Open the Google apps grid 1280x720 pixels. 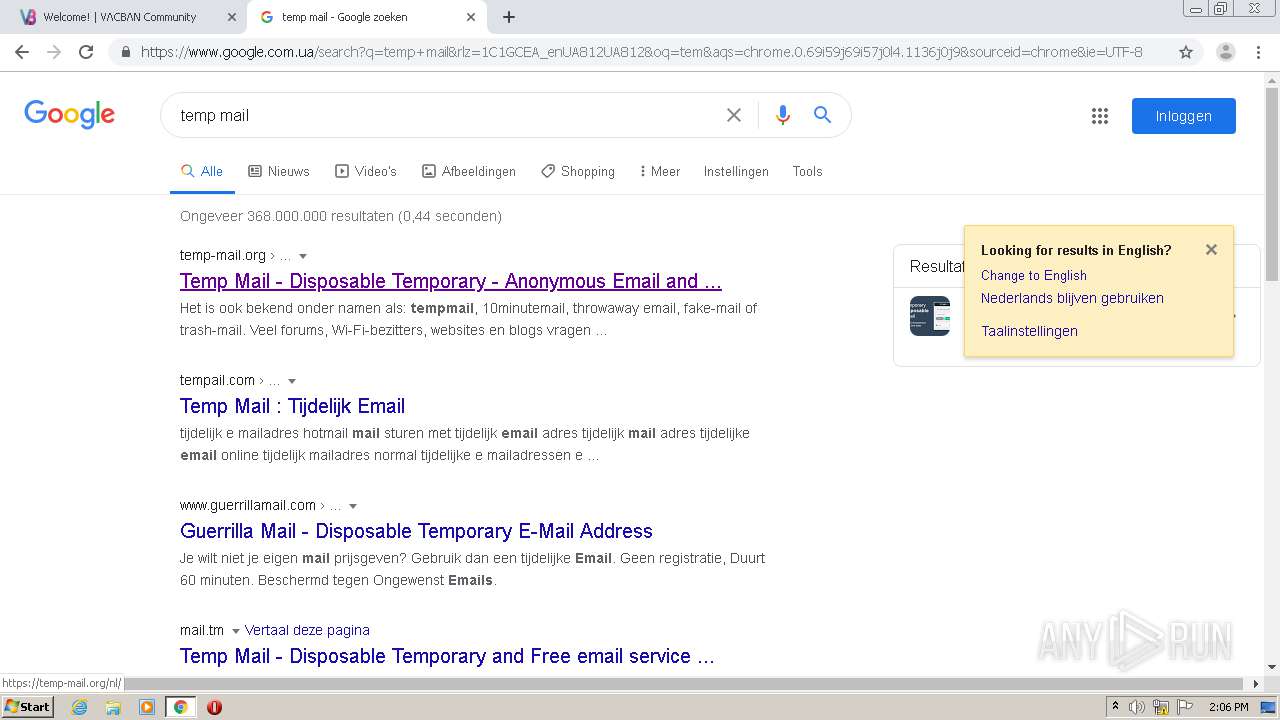1100,116
